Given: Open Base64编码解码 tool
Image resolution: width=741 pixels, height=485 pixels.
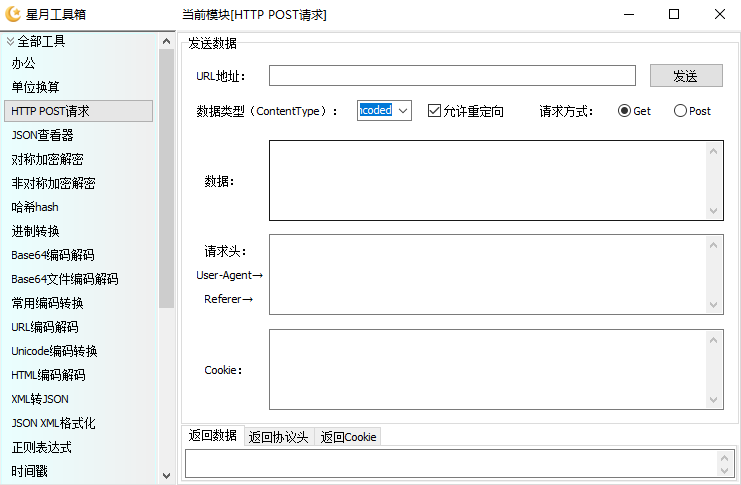Looking at the screenshot, I should (53, 255).
